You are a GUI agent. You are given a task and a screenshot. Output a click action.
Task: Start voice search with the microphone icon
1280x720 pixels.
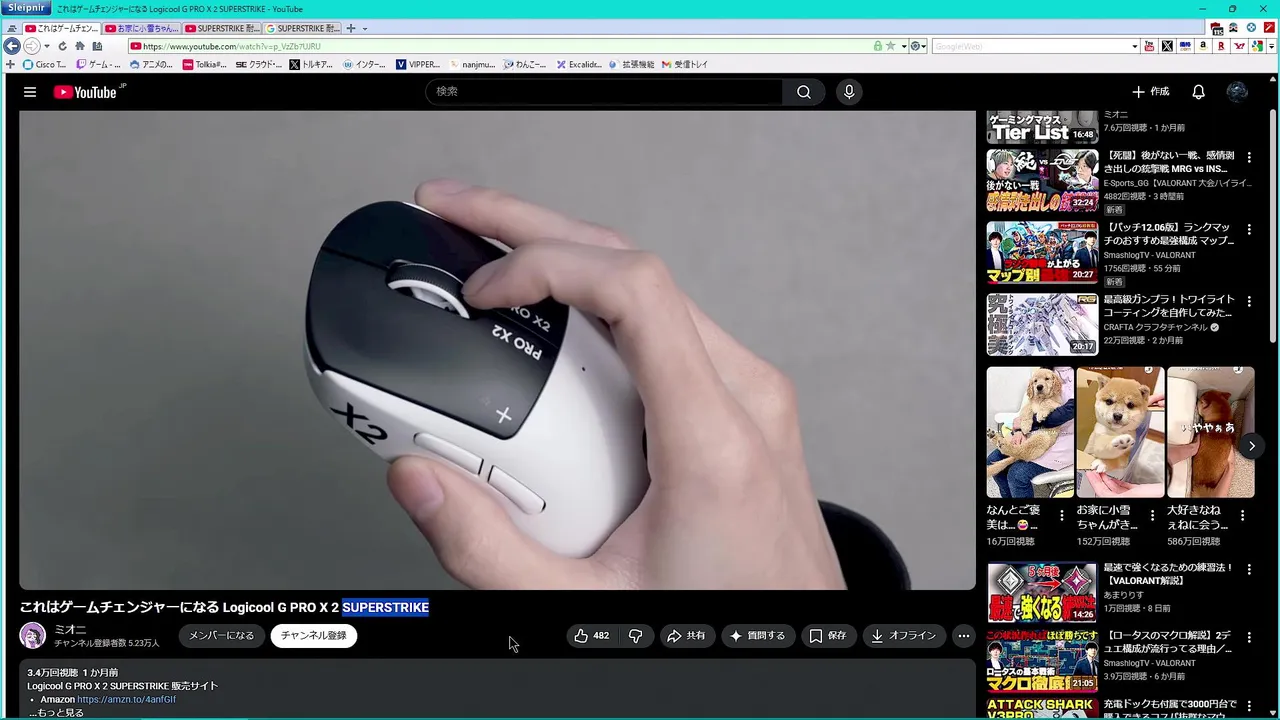click(849, 92)
